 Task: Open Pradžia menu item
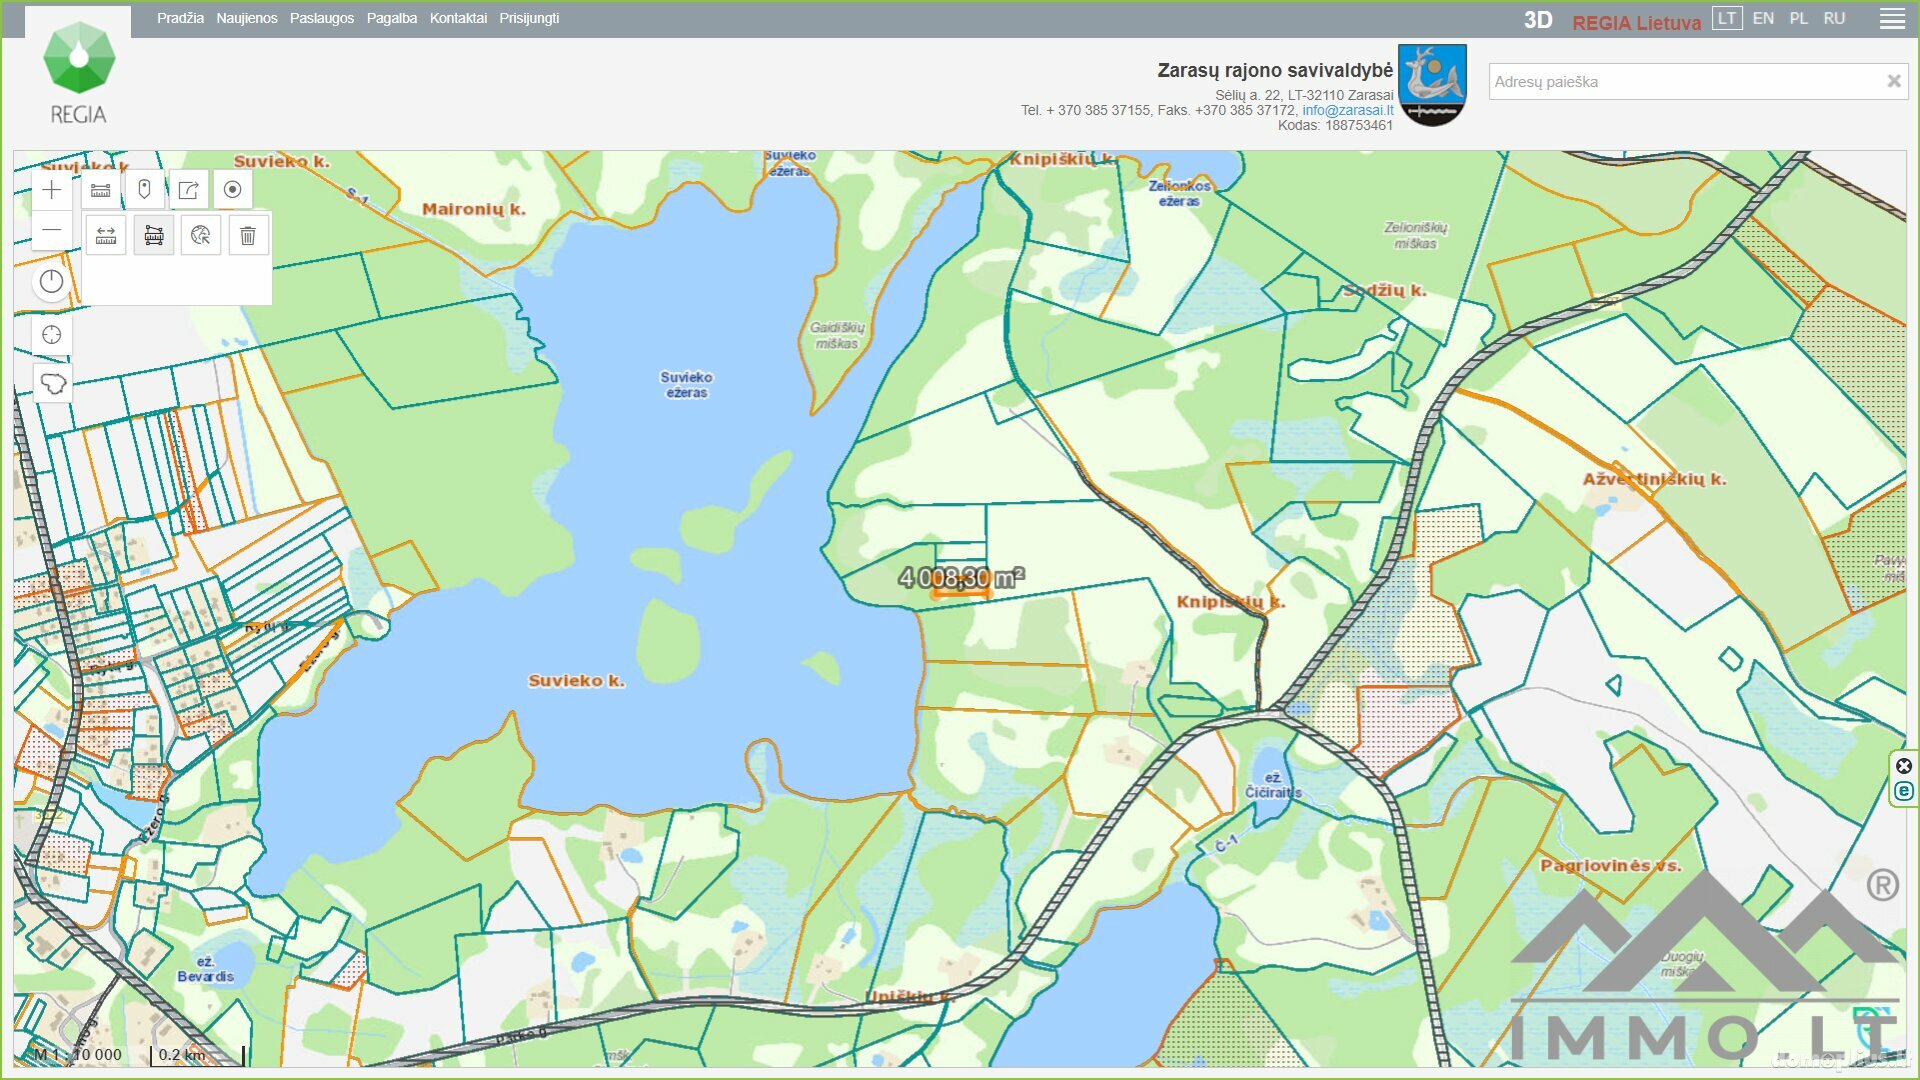(180, 18)
